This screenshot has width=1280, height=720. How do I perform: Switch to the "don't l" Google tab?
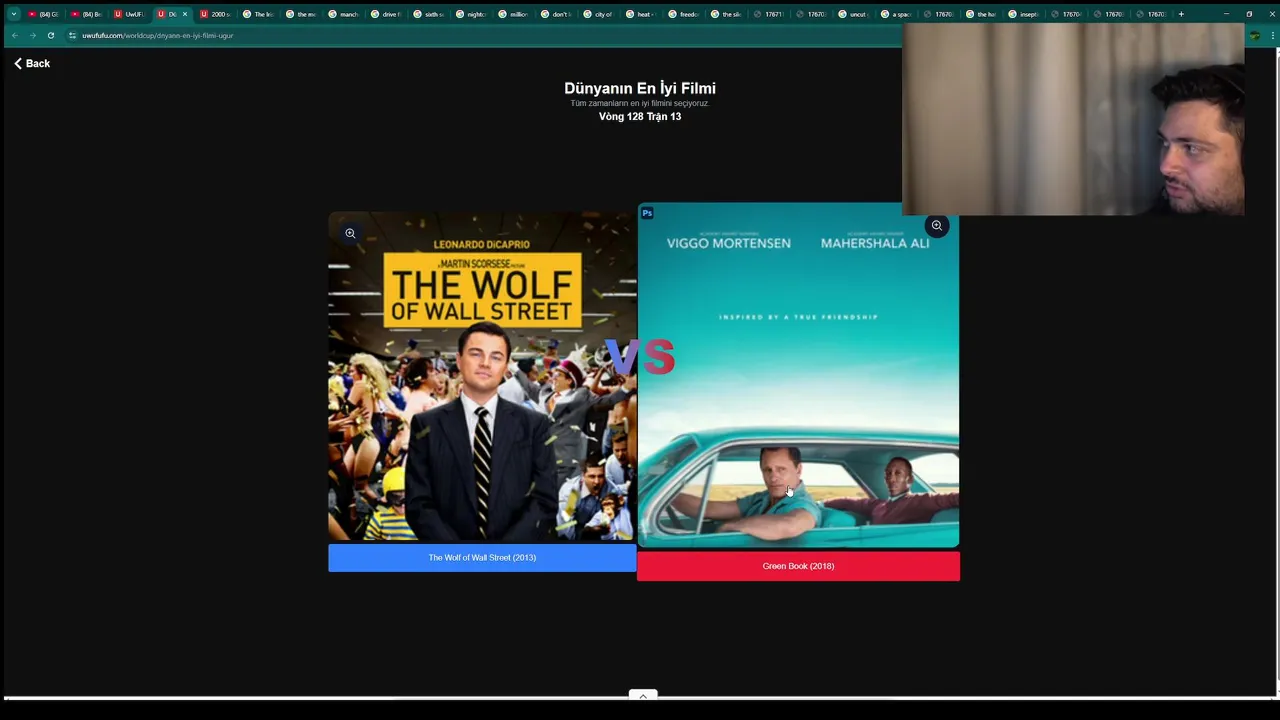[556, 14]
